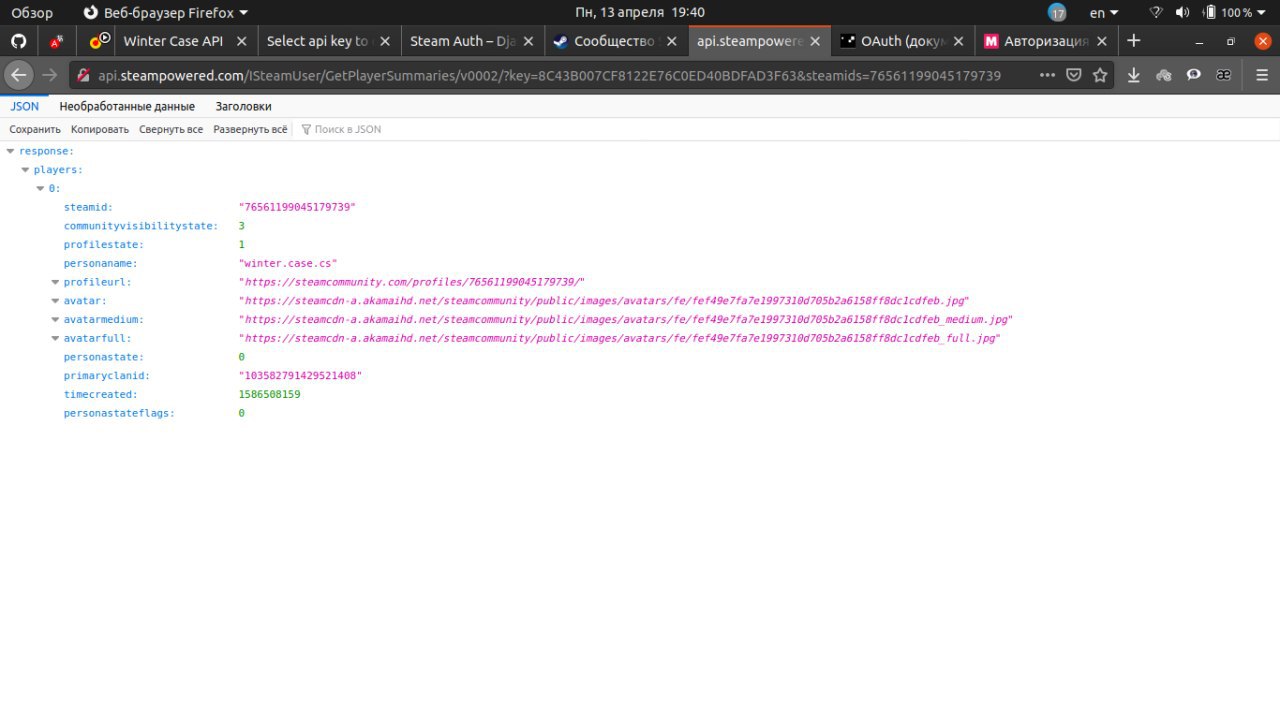Switch to Winter Case API browser tab

pyautogui.click(x=173, y=41)
